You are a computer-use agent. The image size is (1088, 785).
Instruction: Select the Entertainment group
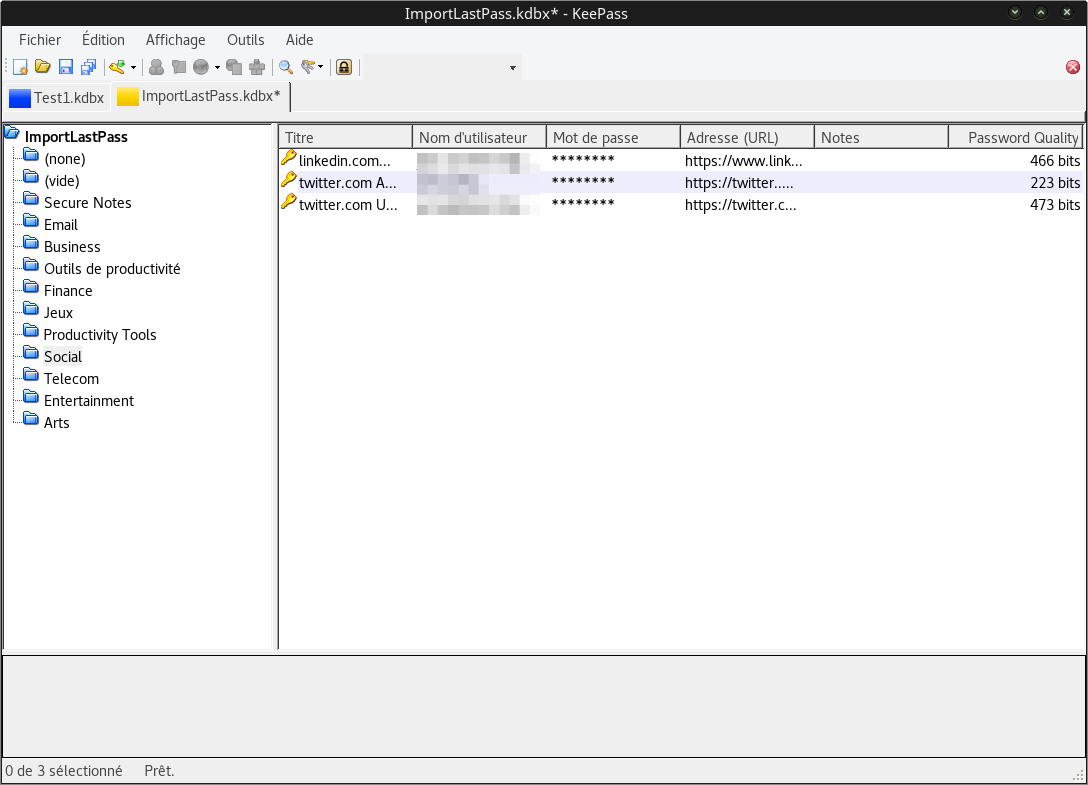89,400
